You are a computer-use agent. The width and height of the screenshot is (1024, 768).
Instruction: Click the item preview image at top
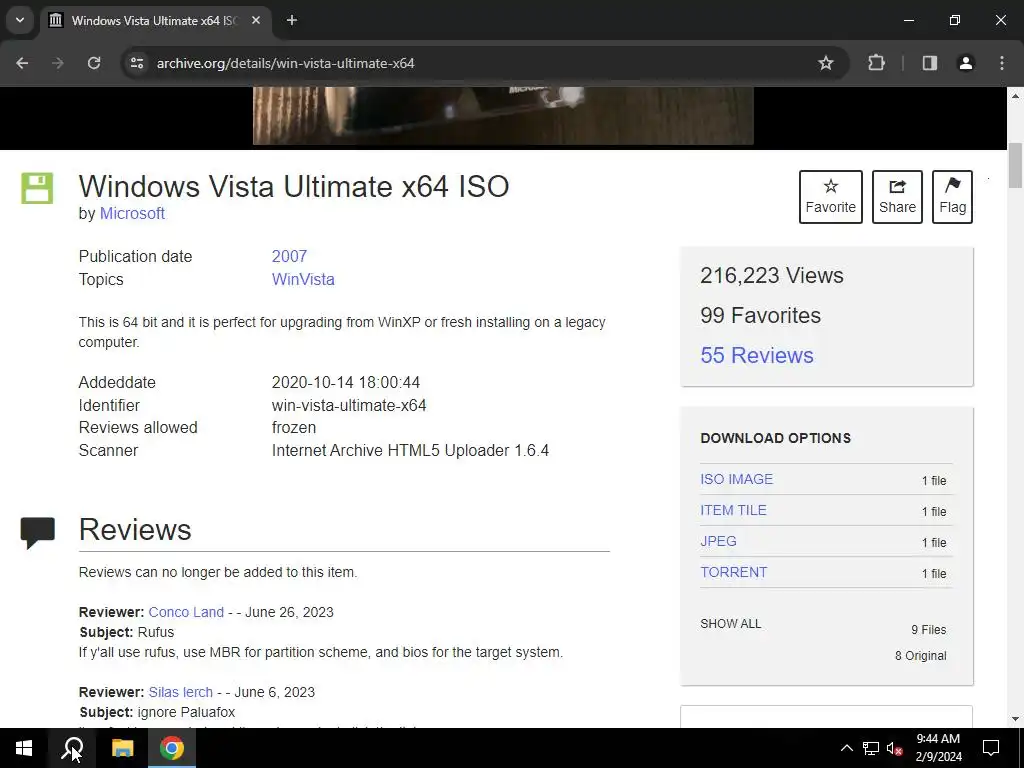click(503, 116)
